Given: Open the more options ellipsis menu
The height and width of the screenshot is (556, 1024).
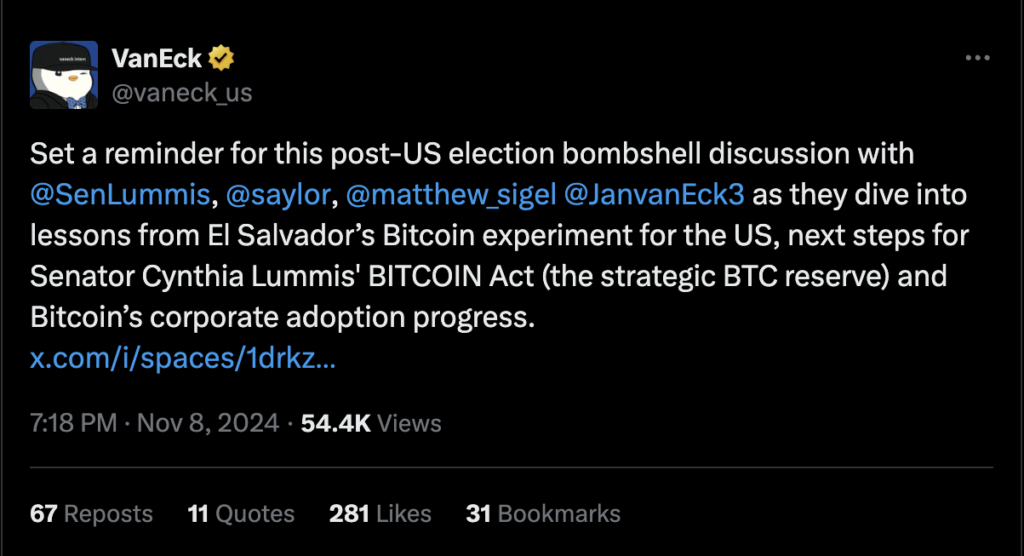Looking at the screenshot, I should tap(976, 58).
